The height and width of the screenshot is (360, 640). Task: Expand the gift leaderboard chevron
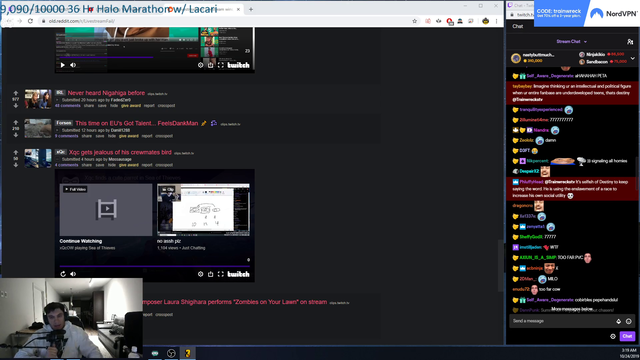(x=633, y=58)
